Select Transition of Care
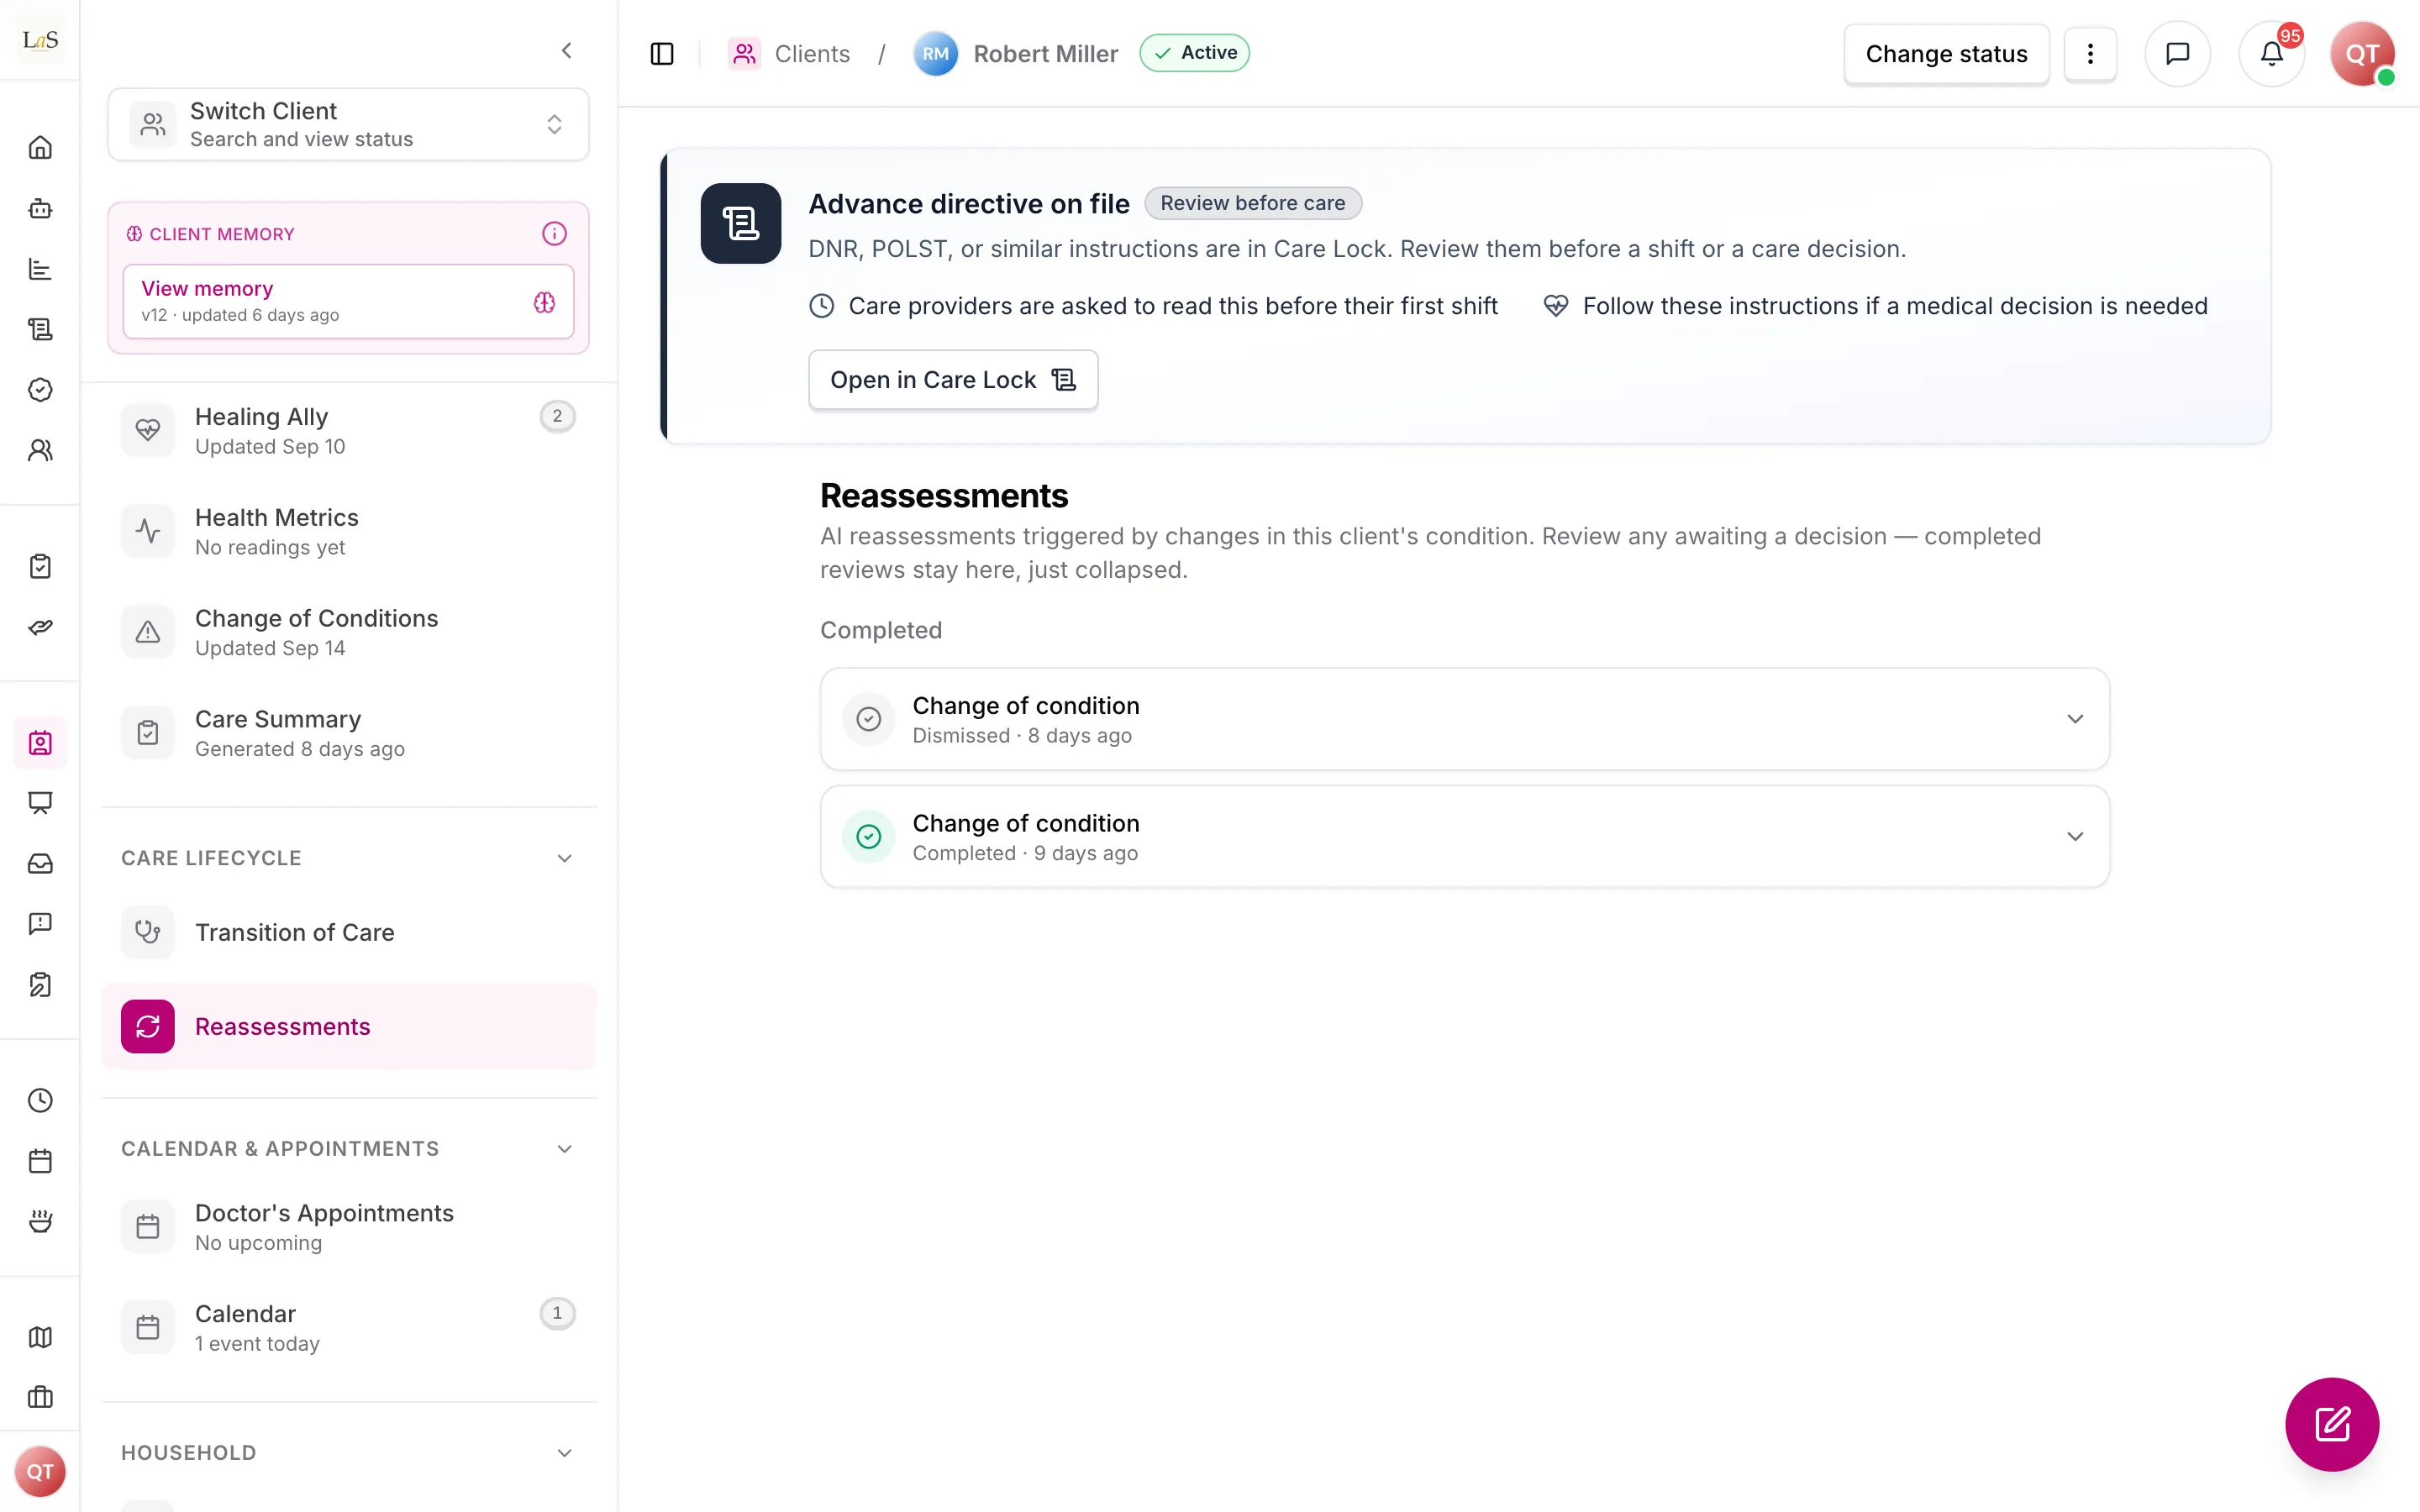Screen dimensions: 2420x1512 (x=348, y=932)
